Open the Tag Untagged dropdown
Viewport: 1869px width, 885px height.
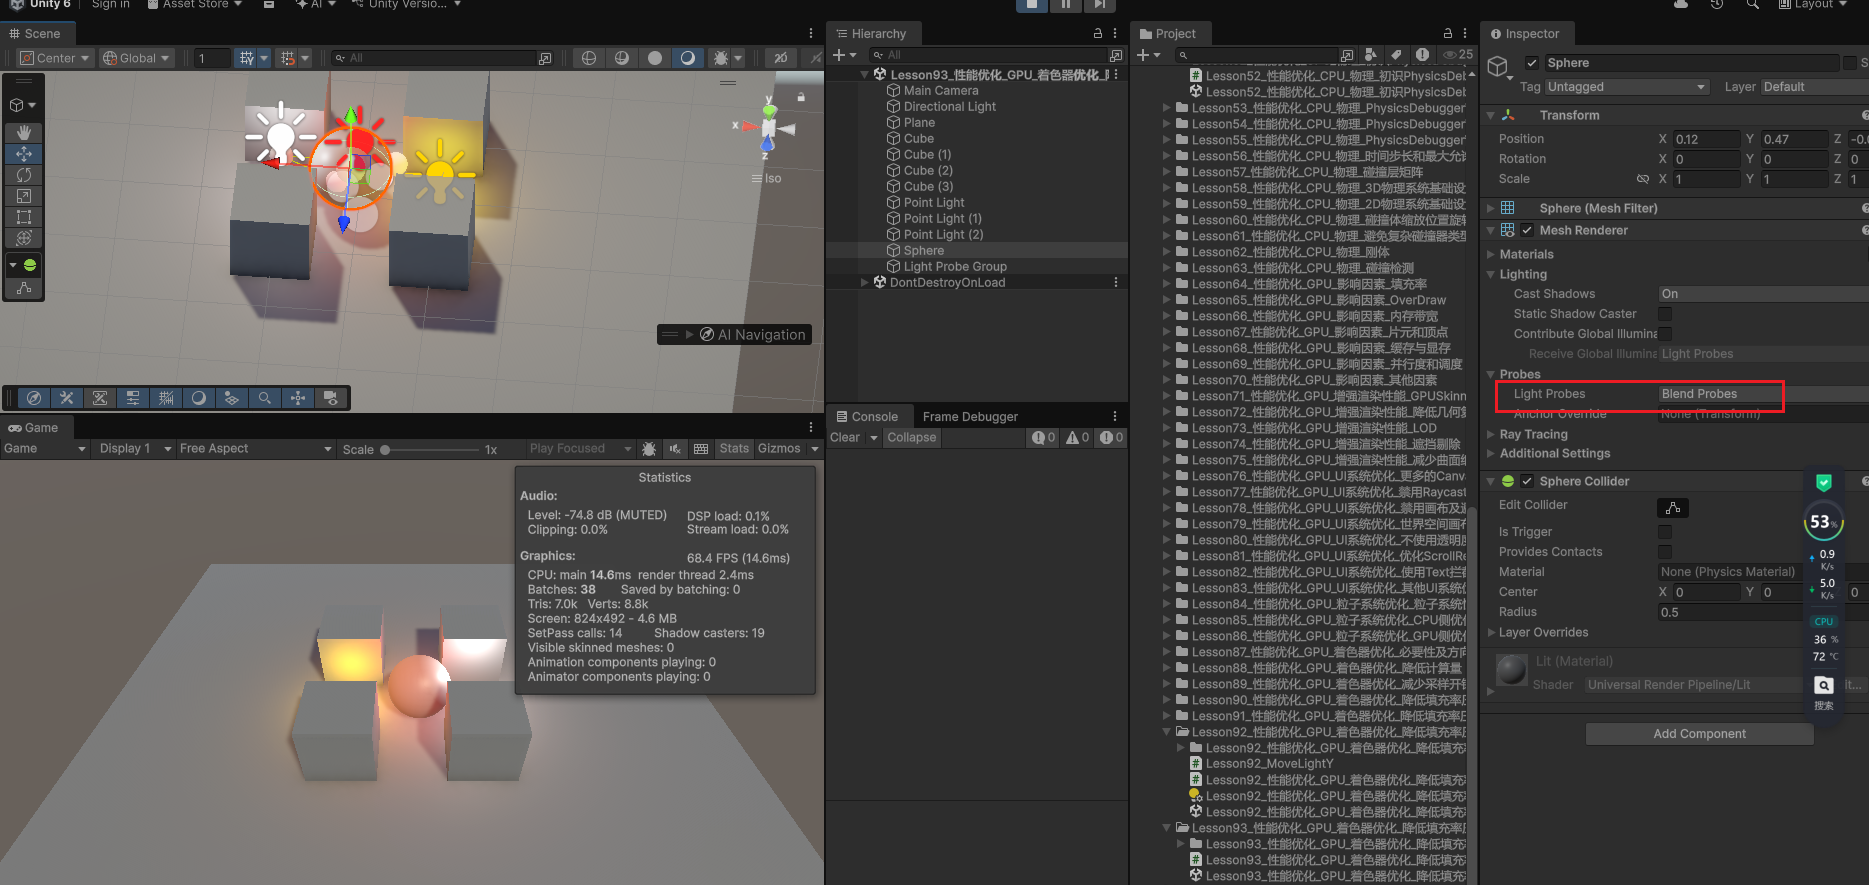(1626, 87)
